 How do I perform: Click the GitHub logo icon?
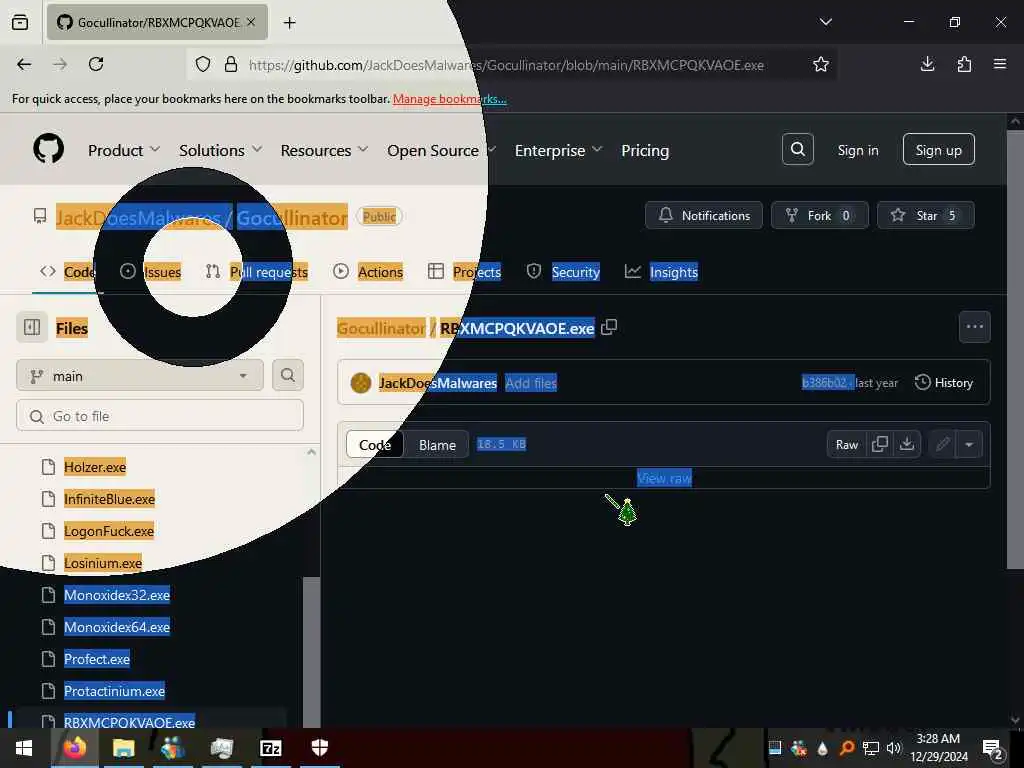pyautogui.click(x=48, y=150)
